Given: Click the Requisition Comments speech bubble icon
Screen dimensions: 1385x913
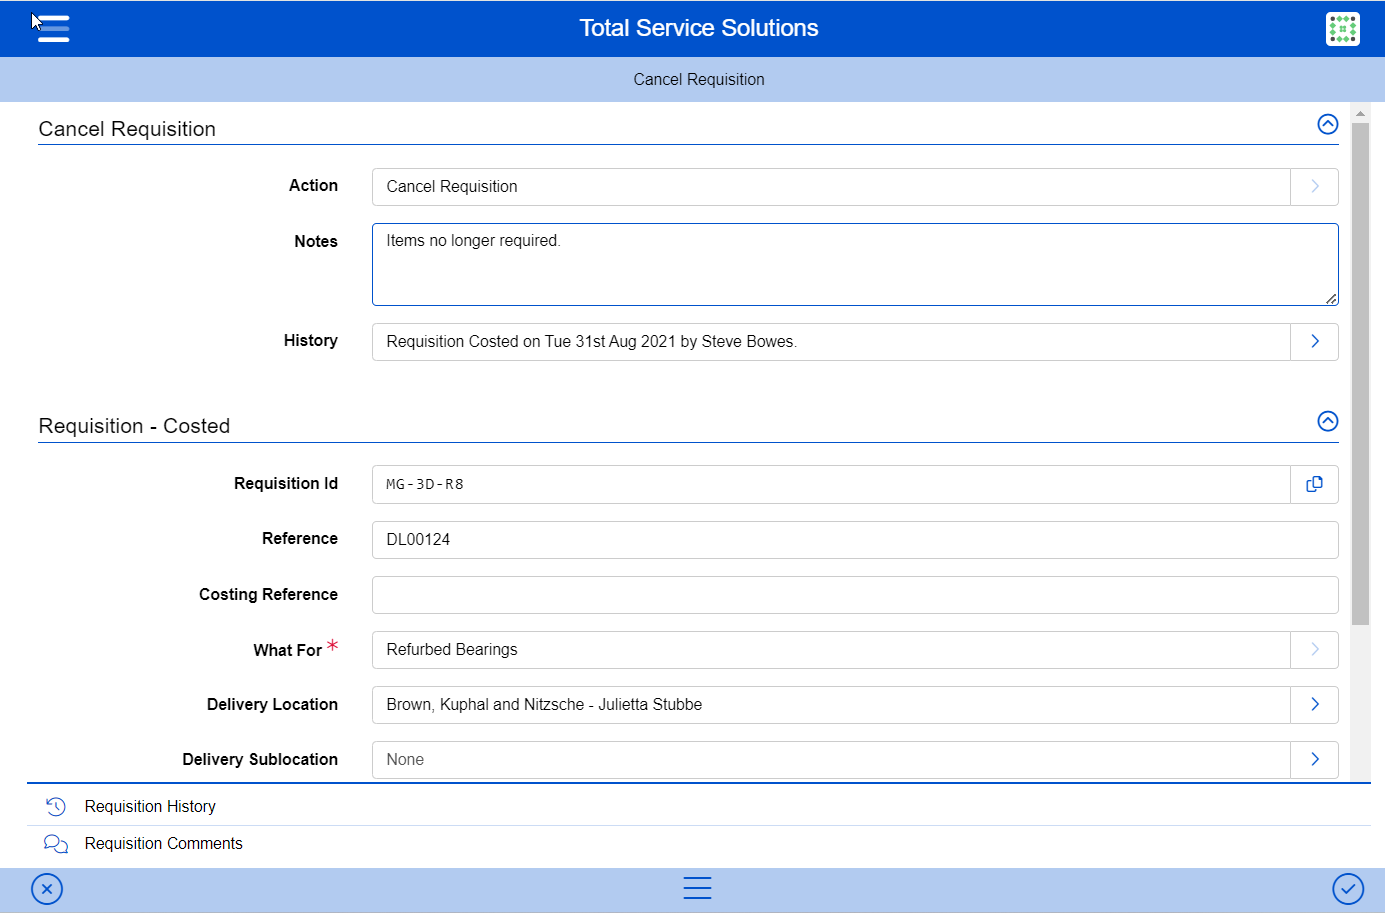Looking at the screenshot, I should click(56, 844).
